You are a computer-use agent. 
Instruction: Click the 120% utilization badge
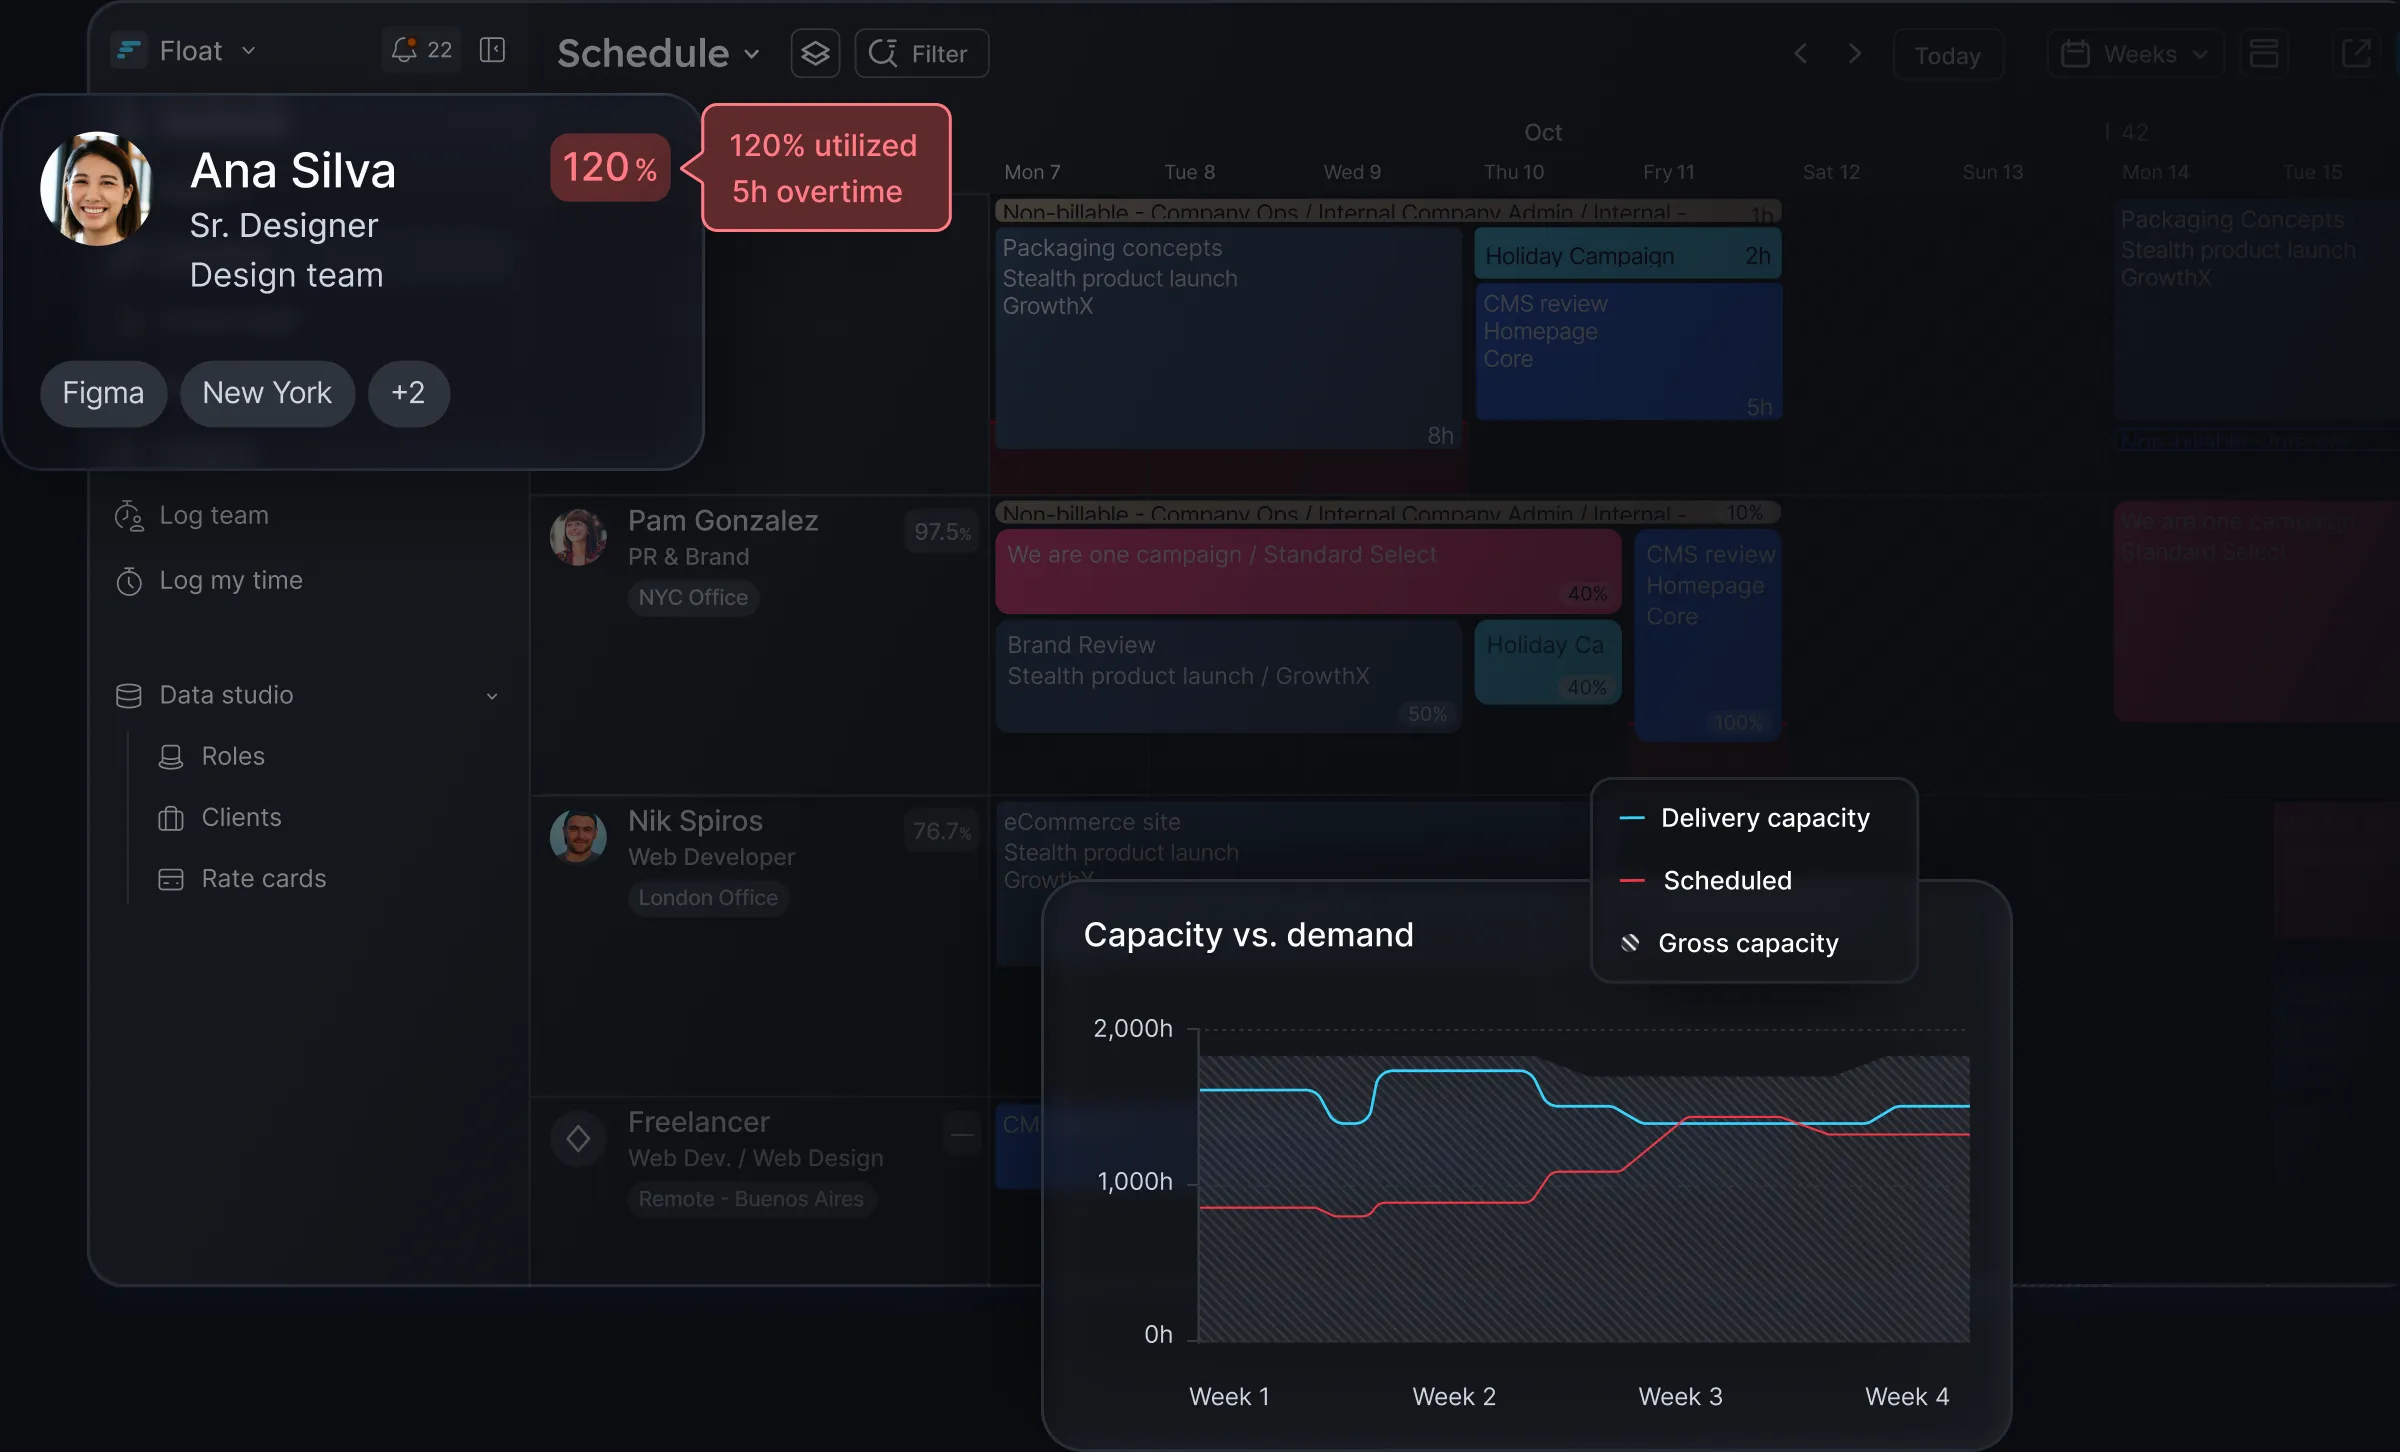tap(610, 167)
